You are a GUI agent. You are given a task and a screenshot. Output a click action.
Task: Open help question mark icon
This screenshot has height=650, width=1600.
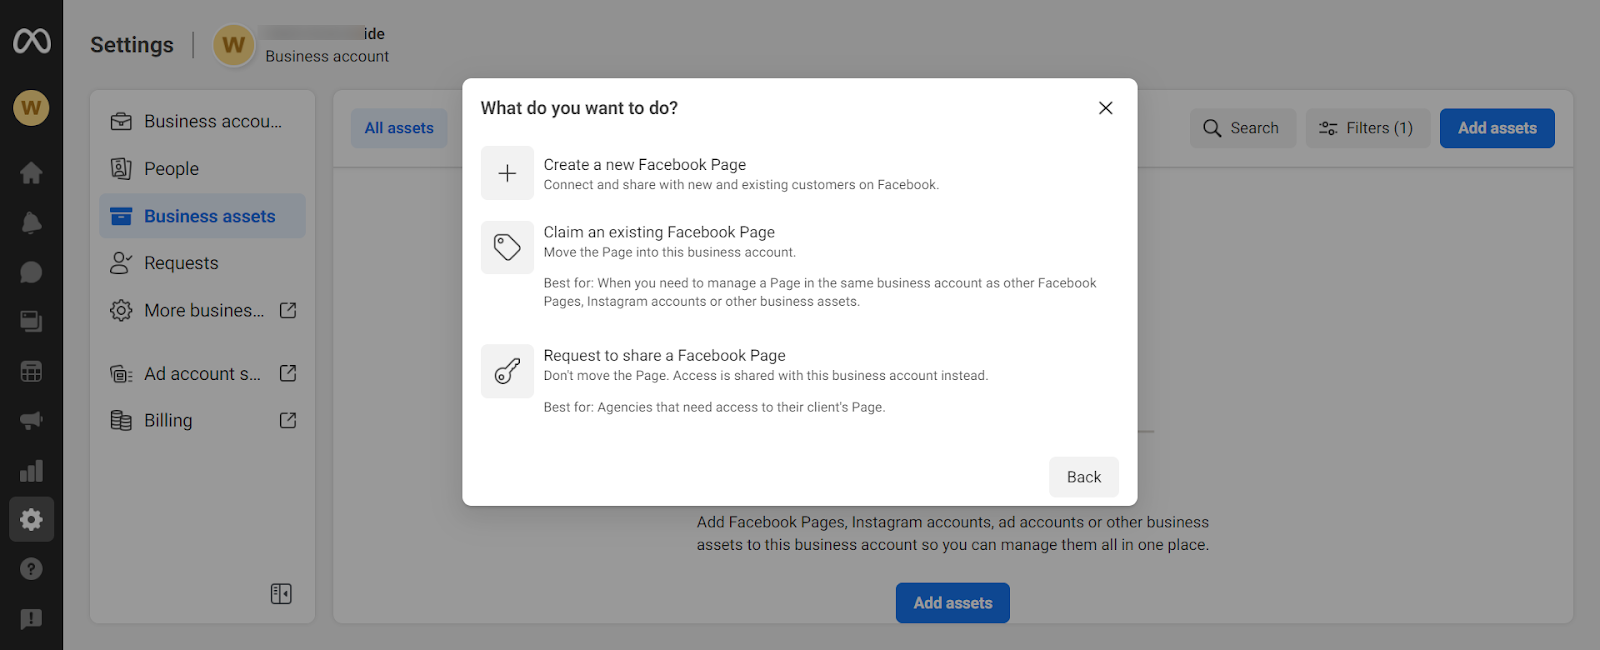pos(31,569)
